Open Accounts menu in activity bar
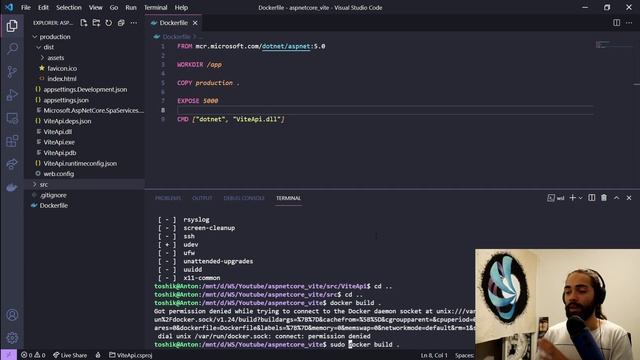 tap(12, 315)
